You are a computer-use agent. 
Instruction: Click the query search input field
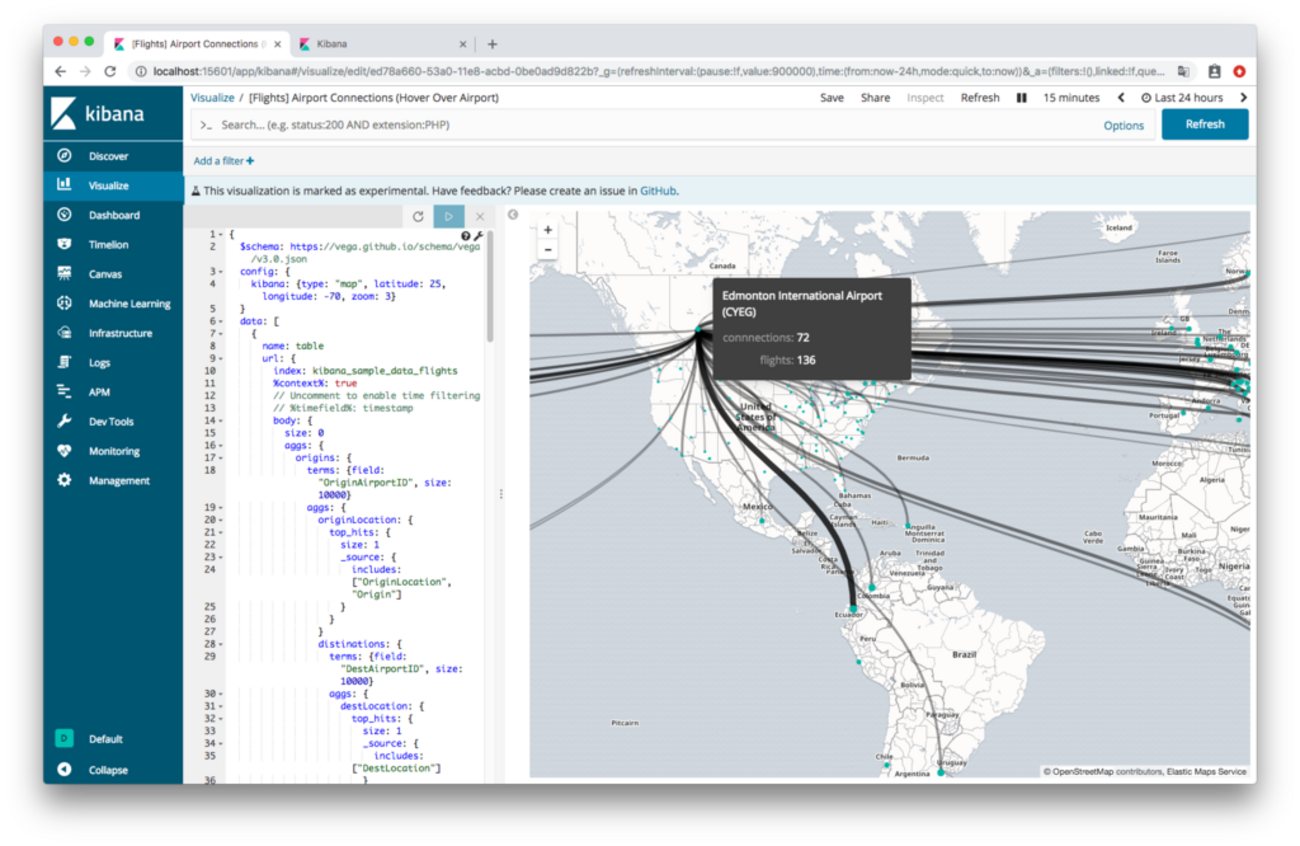640,125
